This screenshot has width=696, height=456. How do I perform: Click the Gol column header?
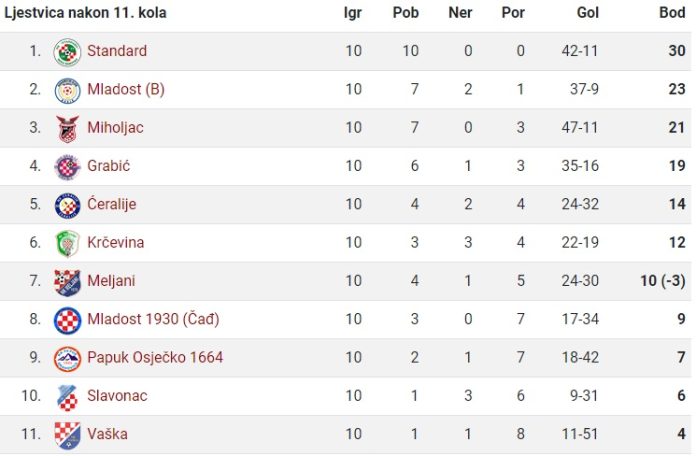pos(588,12)
